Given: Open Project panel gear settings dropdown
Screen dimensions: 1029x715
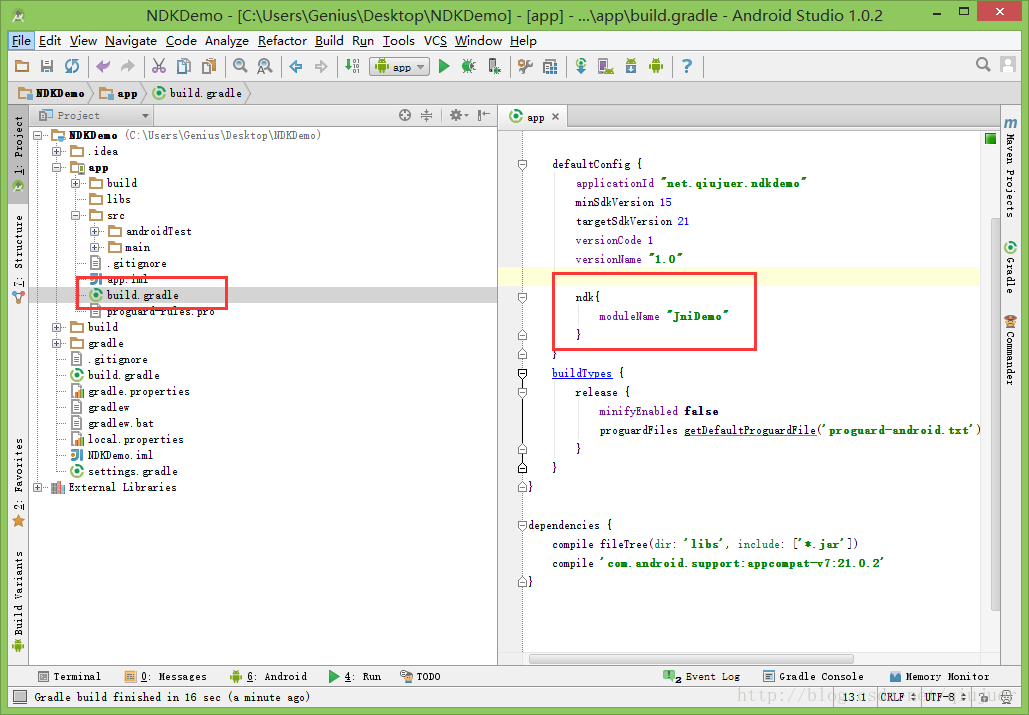Looking at the screenshot, I should pos(459,115).
